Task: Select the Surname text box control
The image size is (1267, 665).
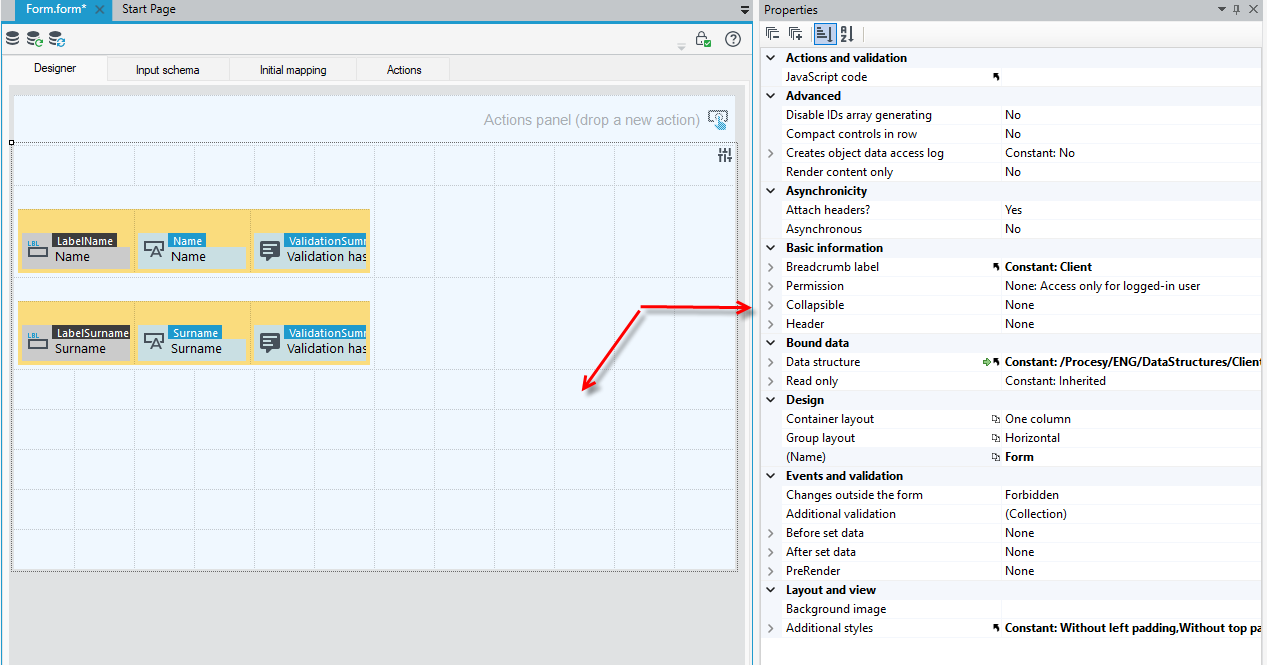Action: (x=192, y=342)
